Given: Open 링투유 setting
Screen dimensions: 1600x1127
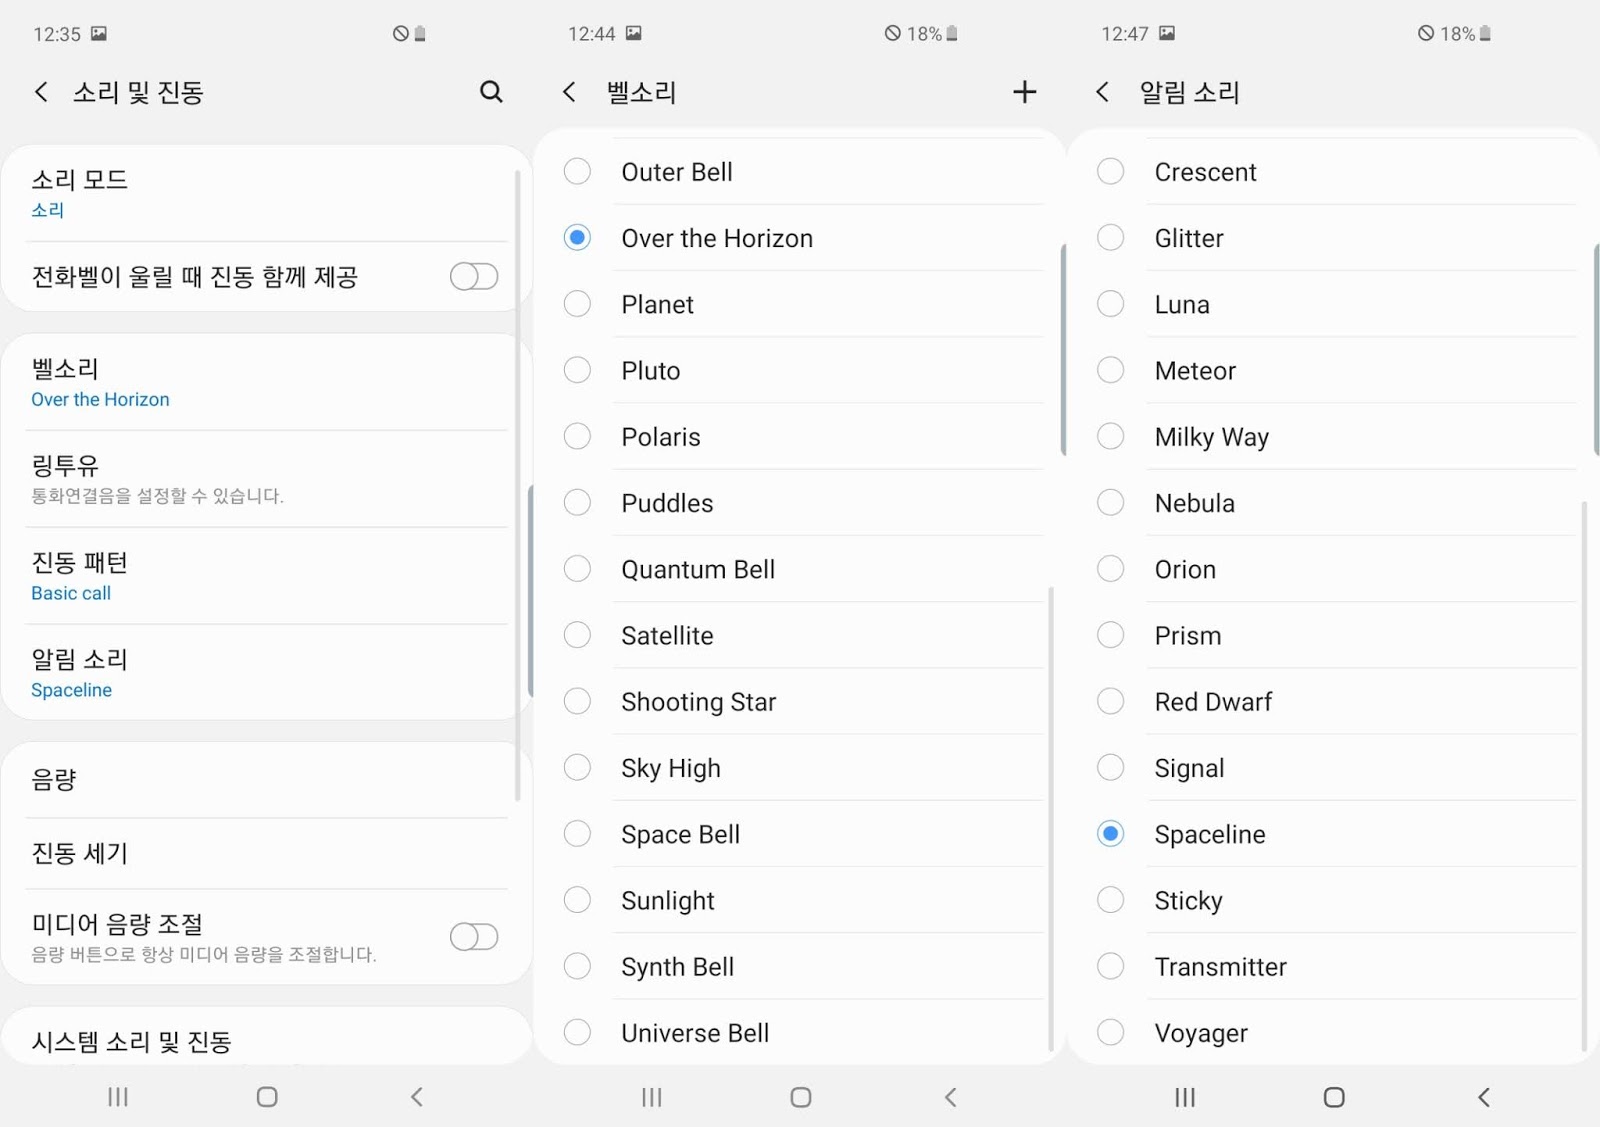Looking at the screenshot, I should coord(265,479).
